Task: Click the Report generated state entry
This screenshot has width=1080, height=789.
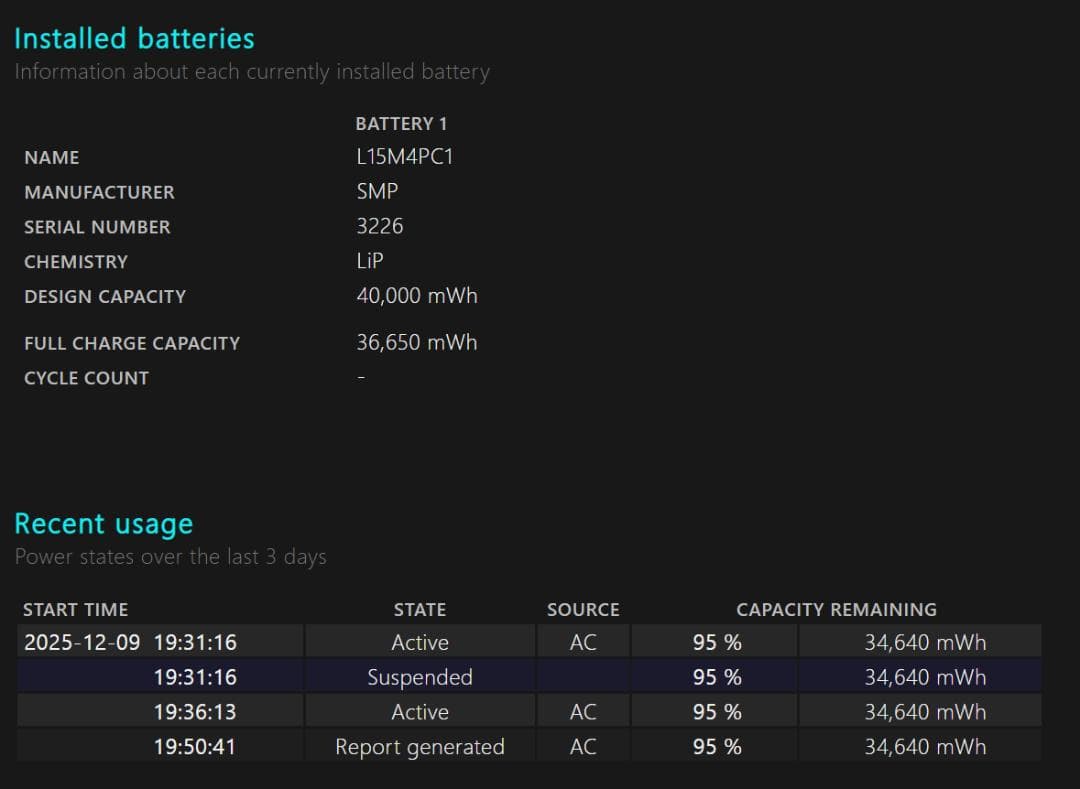Action: click(x=420, y=747)
